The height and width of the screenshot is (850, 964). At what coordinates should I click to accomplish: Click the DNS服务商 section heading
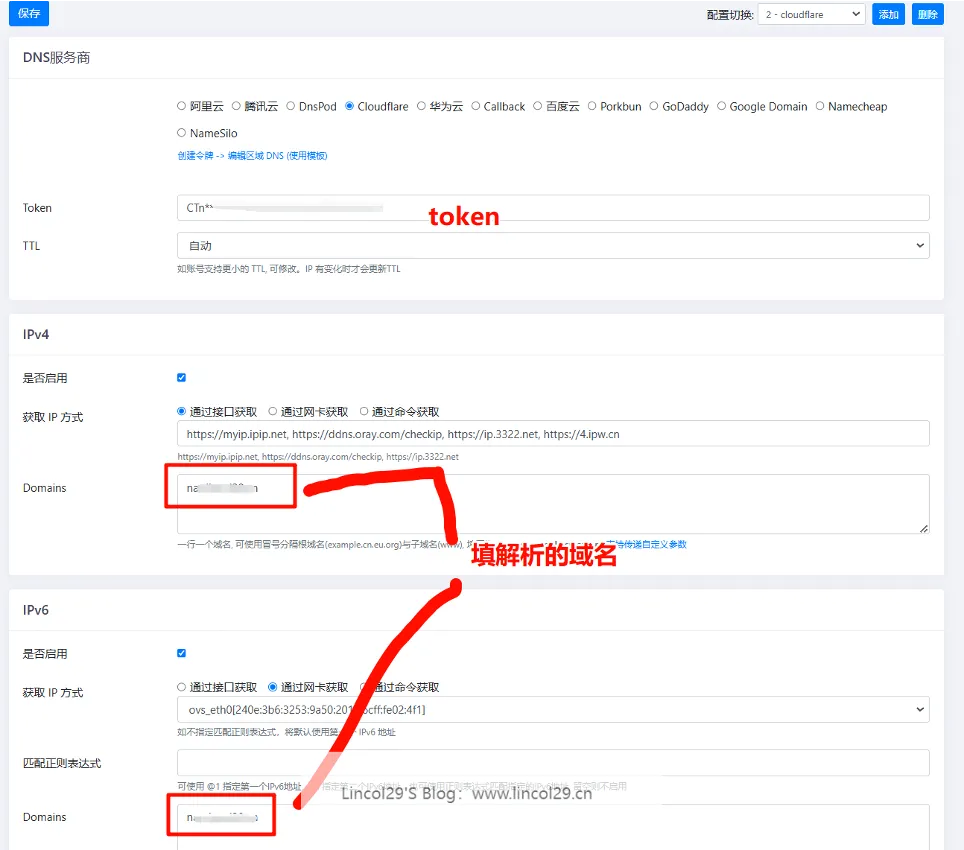[x=57, y=57]
